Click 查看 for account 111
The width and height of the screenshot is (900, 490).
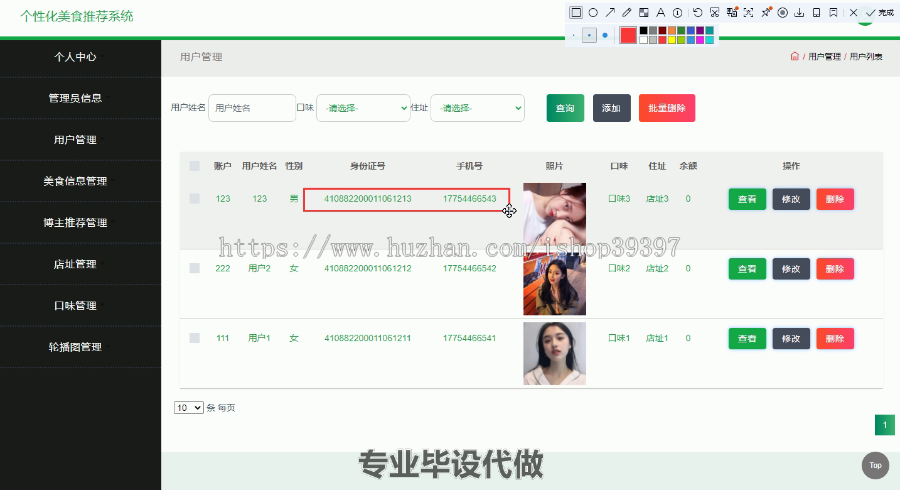pos(747,339)
